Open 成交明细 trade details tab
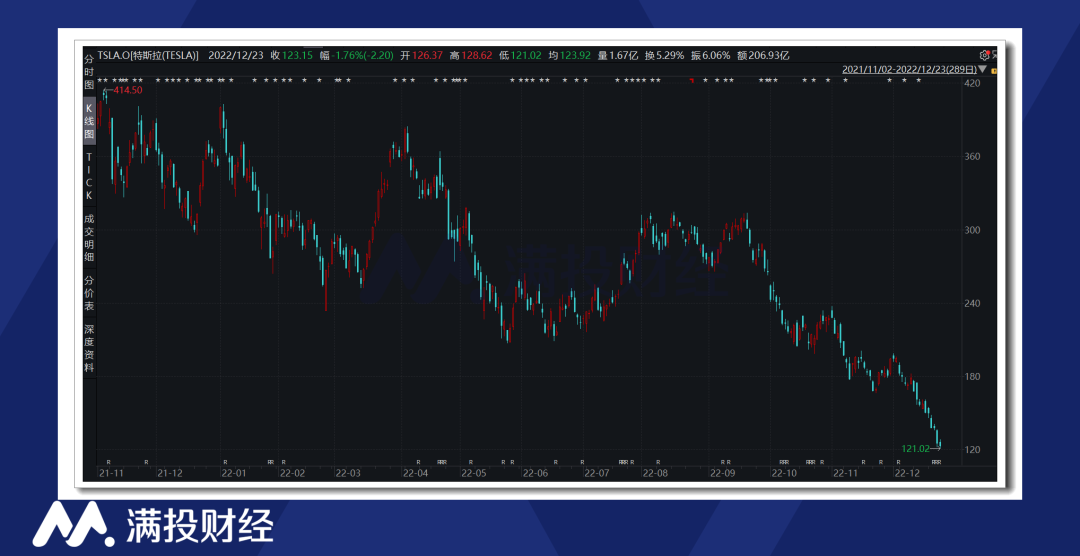 (x=89, y=237)
